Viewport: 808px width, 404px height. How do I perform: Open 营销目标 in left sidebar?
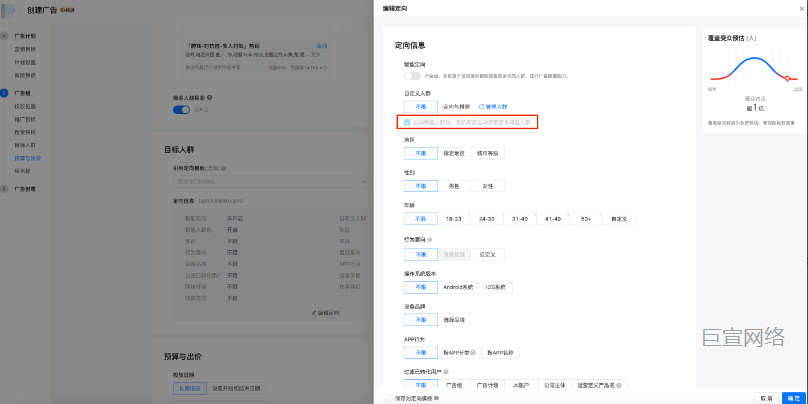(25, 49)
